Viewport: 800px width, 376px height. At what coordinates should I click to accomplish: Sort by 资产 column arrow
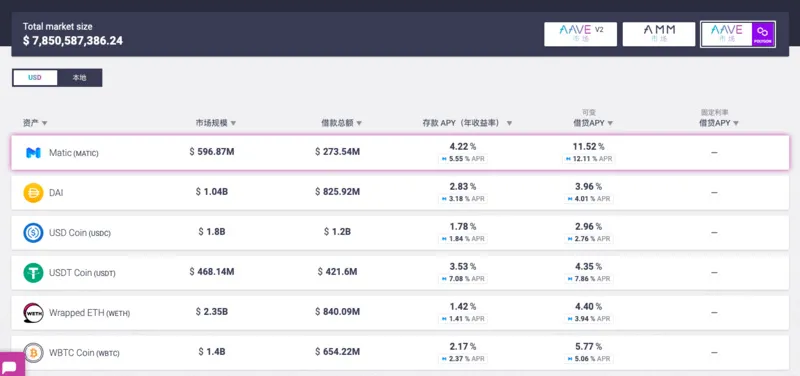(44, 123)
